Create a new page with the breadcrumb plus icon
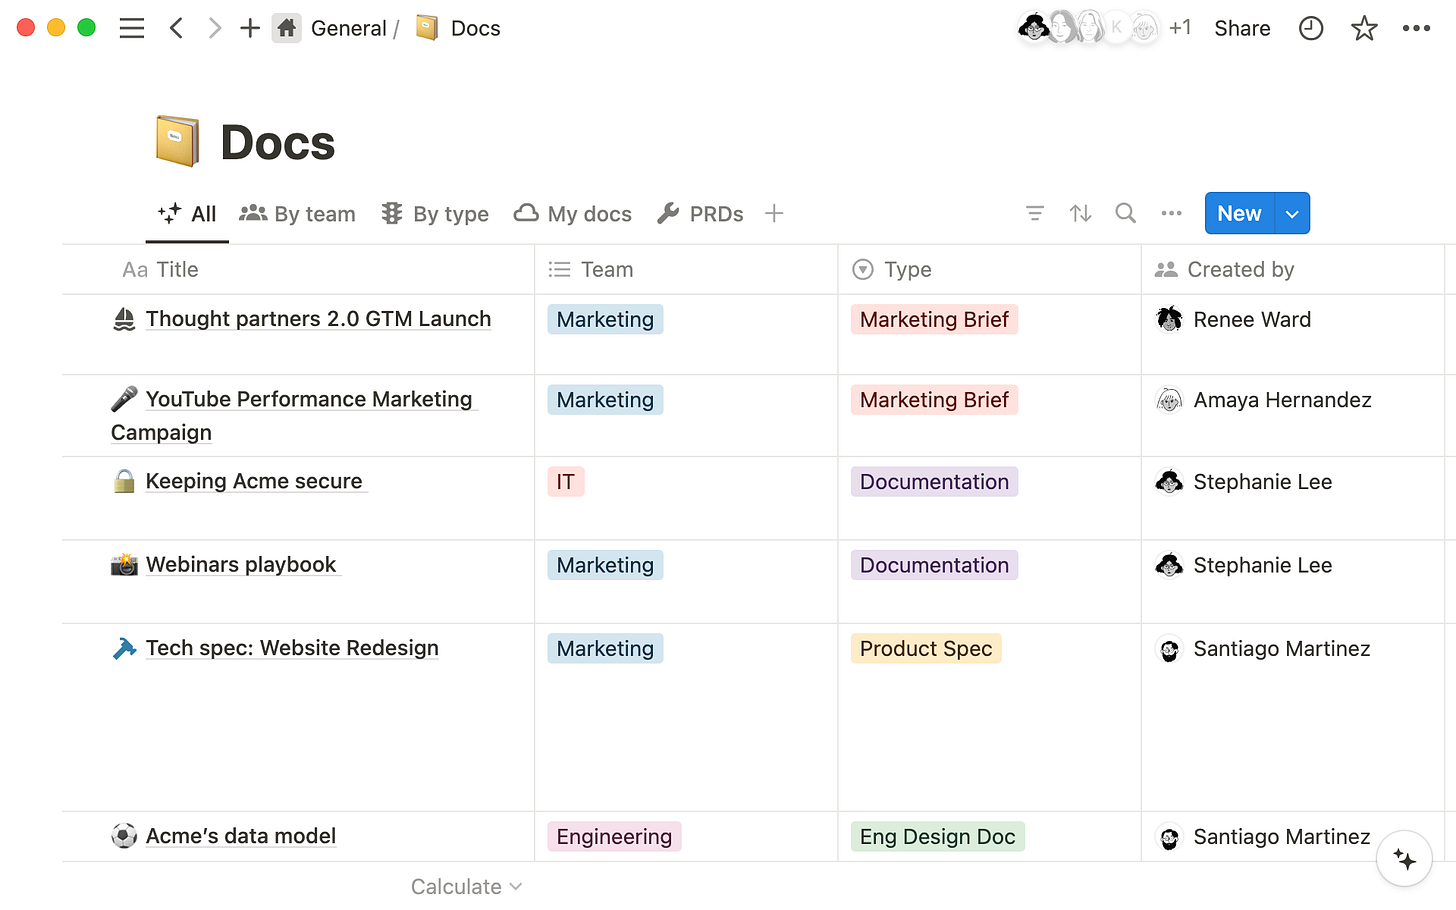Viewport: 1456px width, 910px height. click(x=249, y=28)
